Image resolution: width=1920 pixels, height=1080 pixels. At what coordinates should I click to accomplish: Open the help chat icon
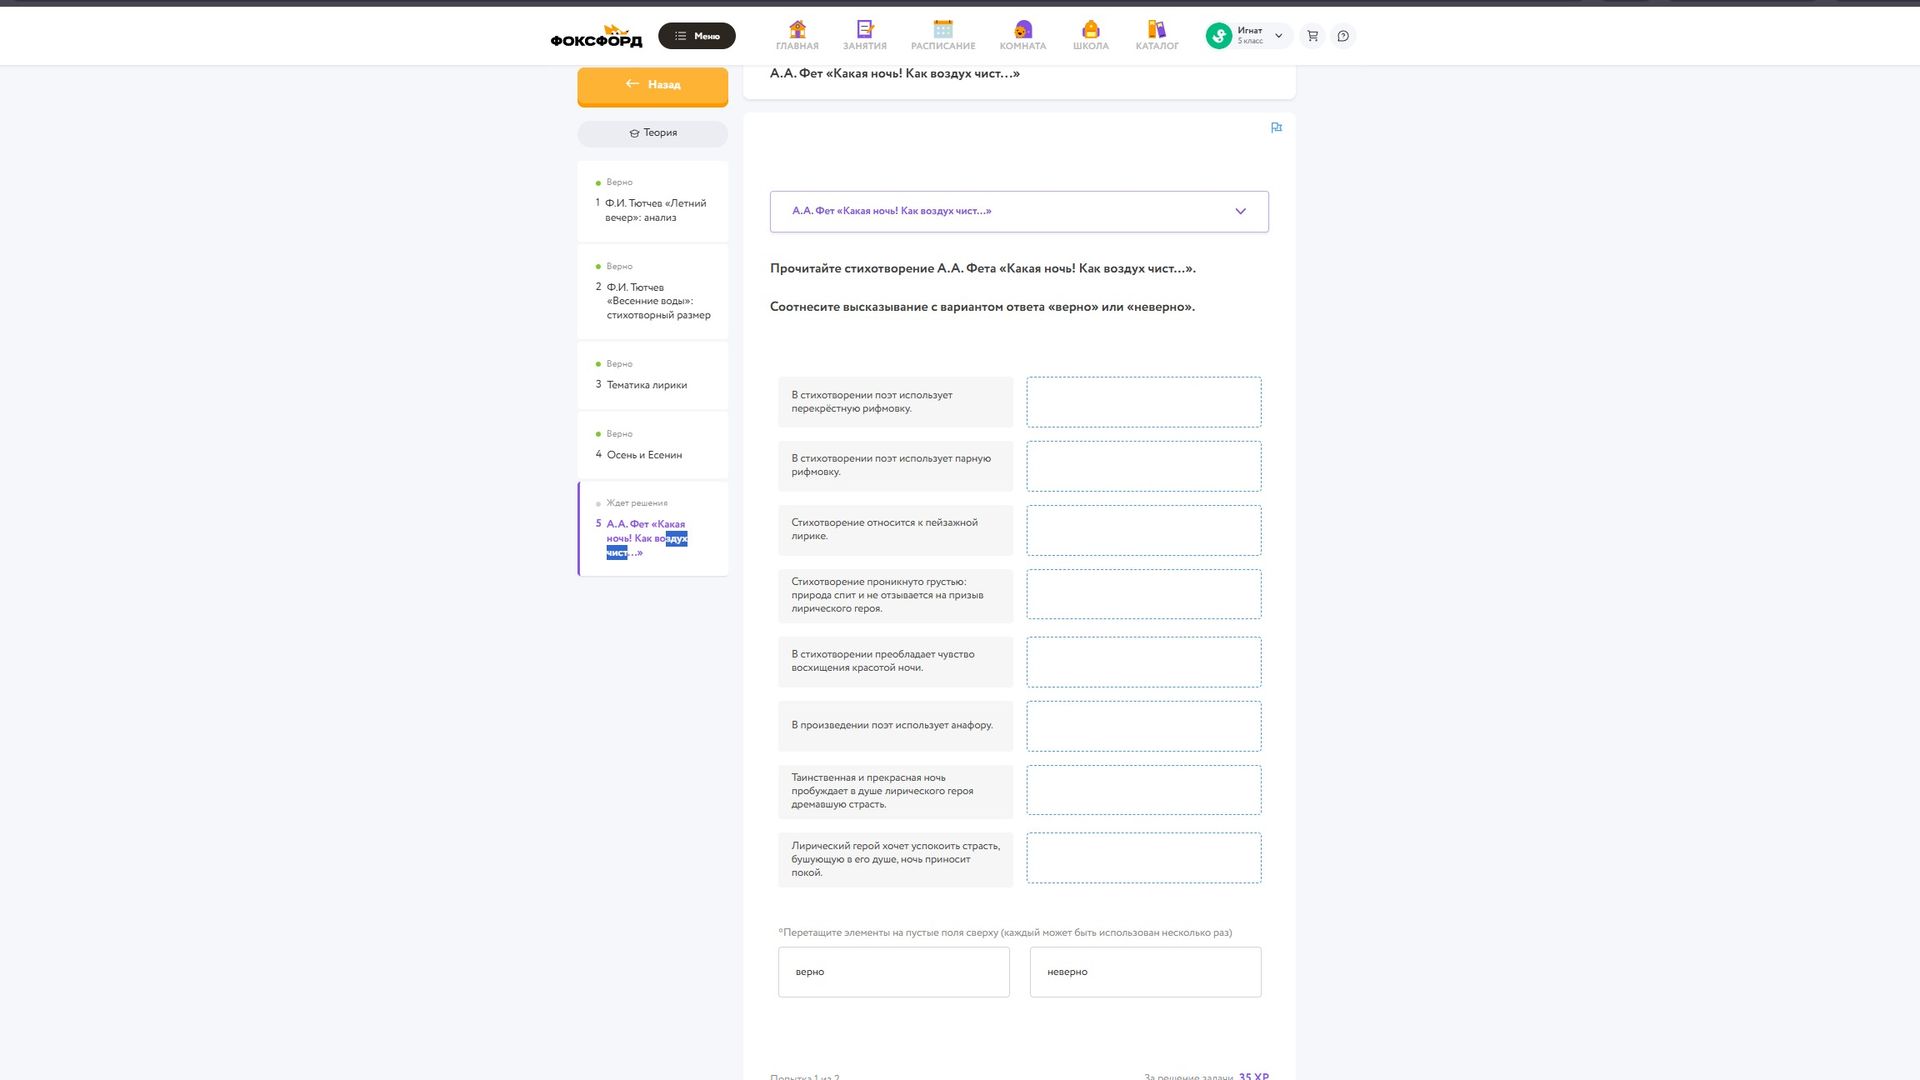point(1343,36)
